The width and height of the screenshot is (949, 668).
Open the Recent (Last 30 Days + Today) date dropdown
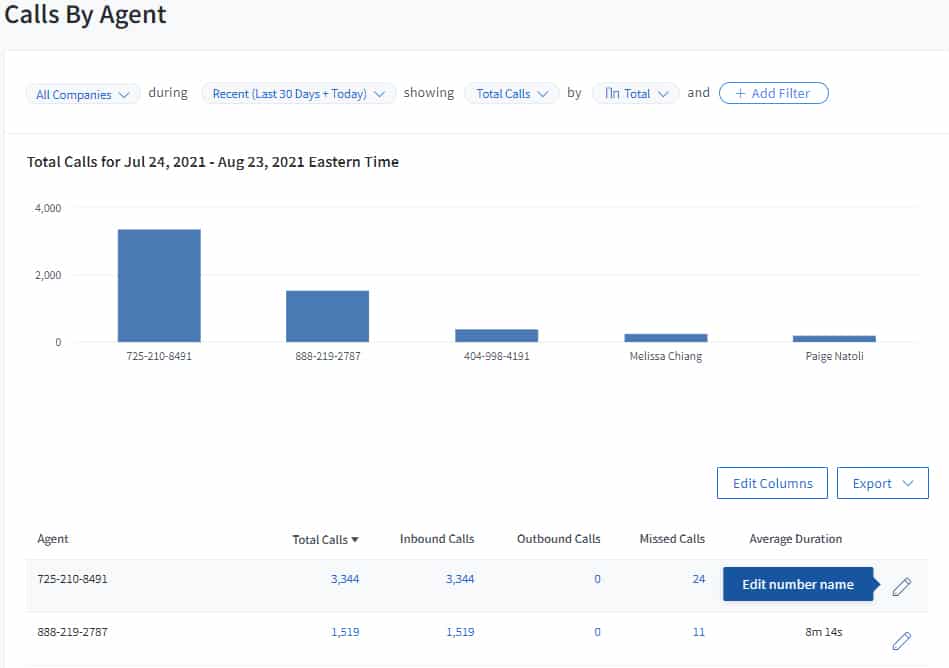(x=298, y=94)
